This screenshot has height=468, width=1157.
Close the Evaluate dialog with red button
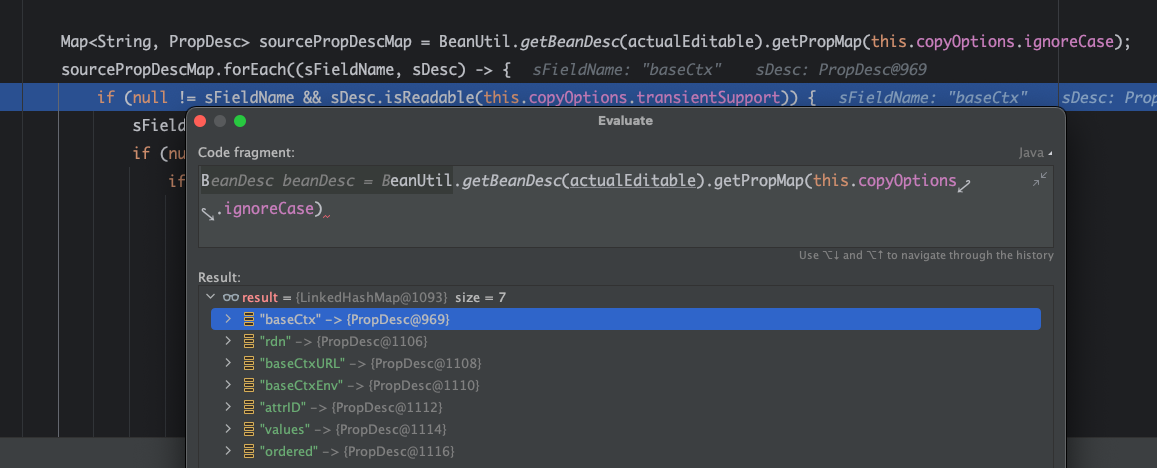tap(201, 121)
